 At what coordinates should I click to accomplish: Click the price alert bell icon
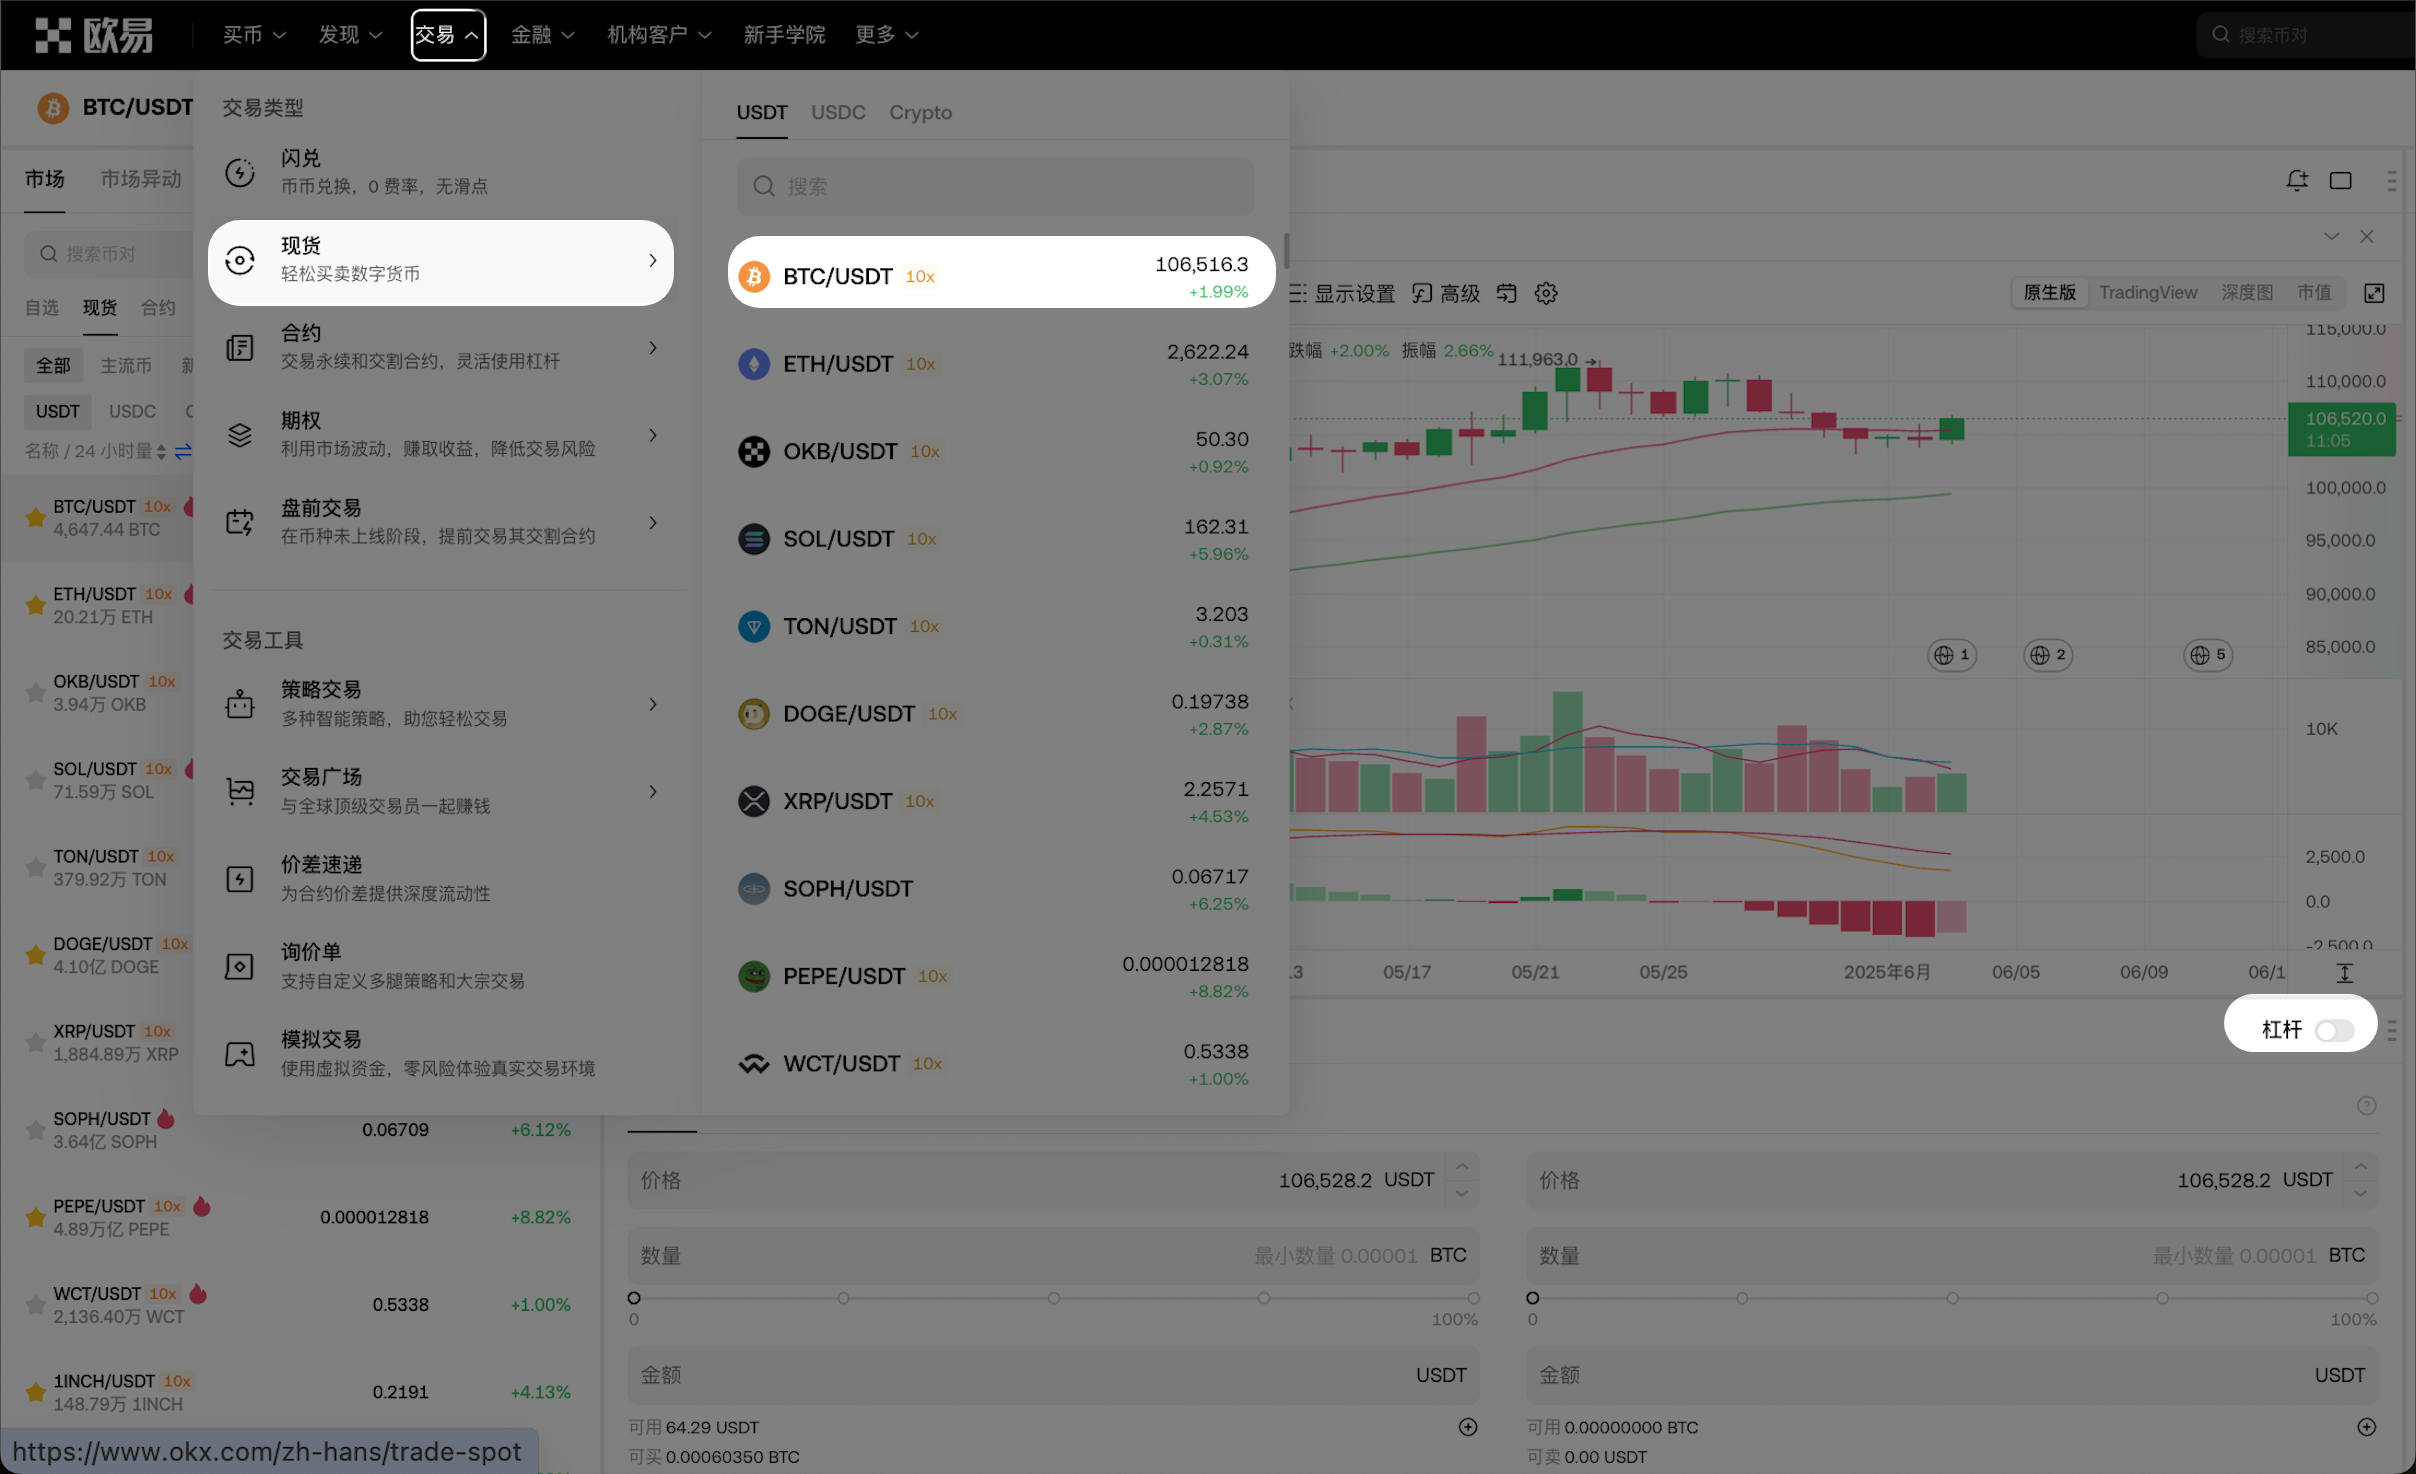click(x=2297, y=180)
